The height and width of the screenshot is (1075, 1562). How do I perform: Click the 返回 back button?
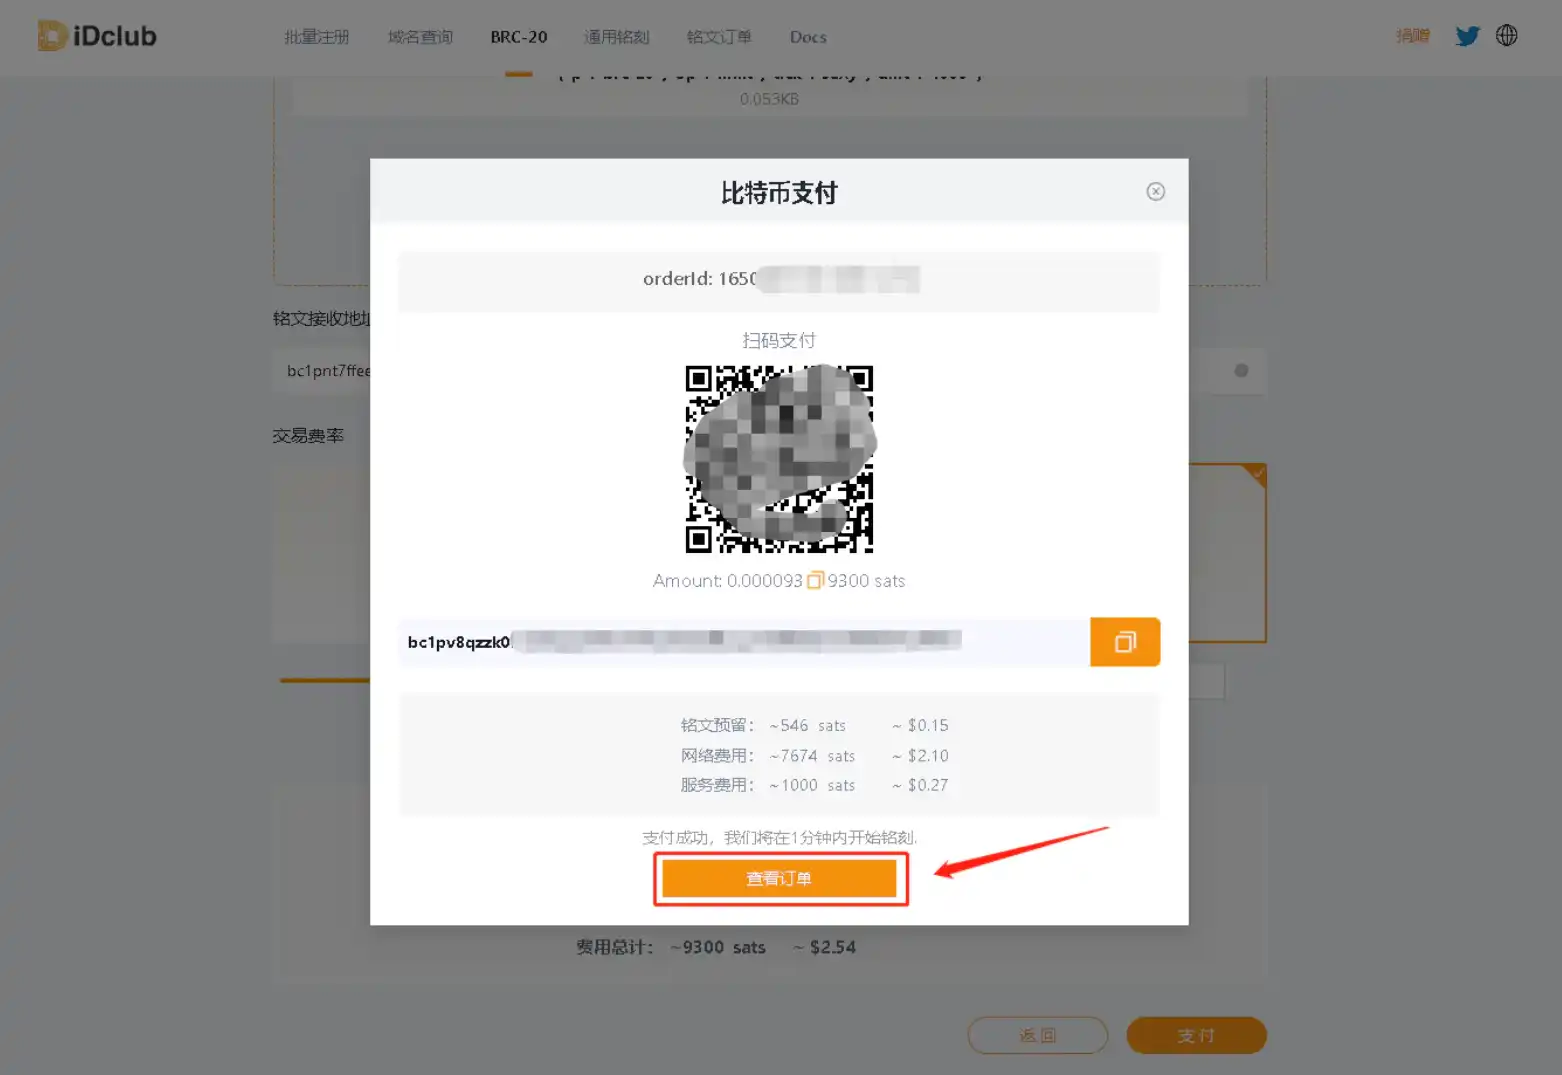pyautogui.click(x=1037, y=1035)
